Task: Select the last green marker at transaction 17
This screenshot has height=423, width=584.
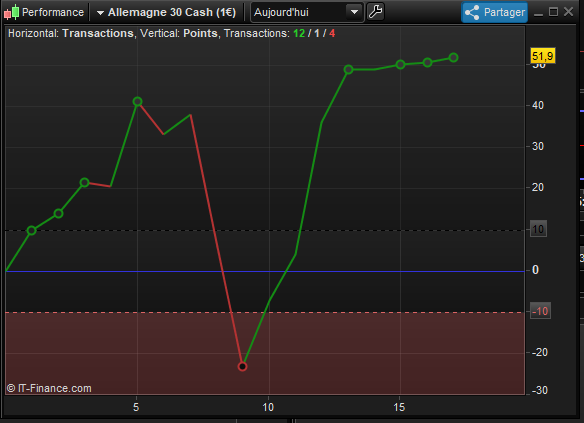Action: tap(453, 58)
